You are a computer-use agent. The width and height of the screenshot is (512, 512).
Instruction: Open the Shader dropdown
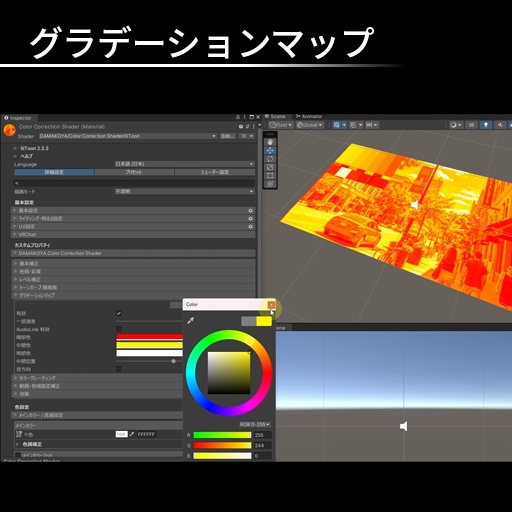pos(127,136)
